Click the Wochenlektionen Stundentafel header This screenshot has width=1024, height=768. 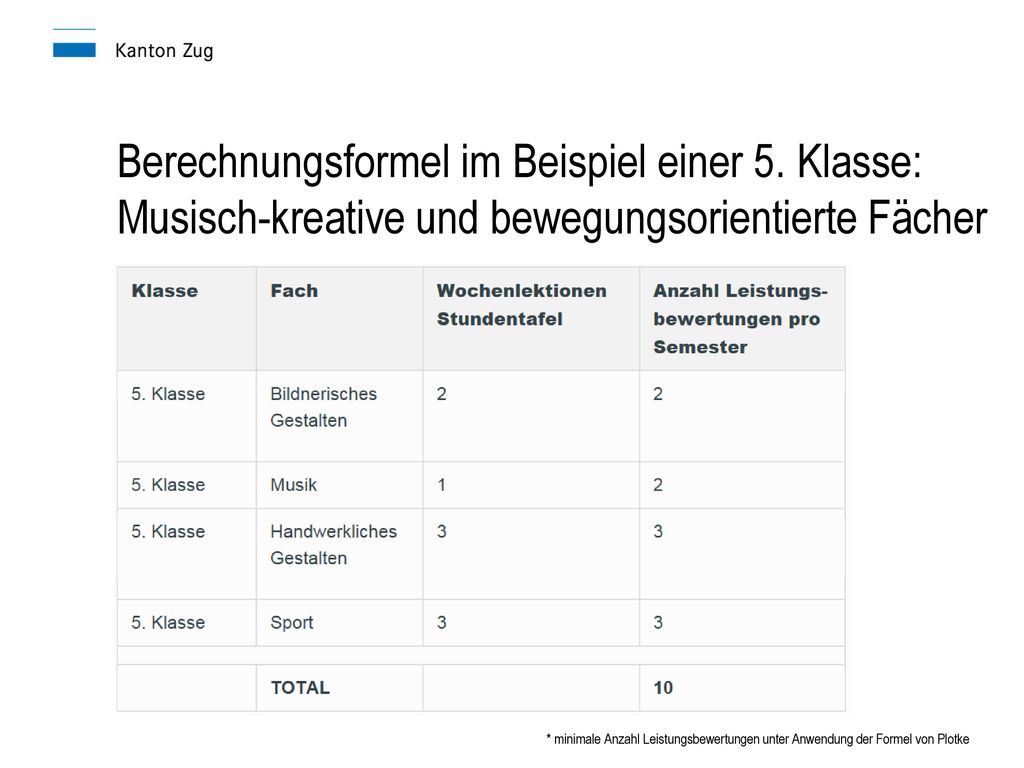[522, 305]
